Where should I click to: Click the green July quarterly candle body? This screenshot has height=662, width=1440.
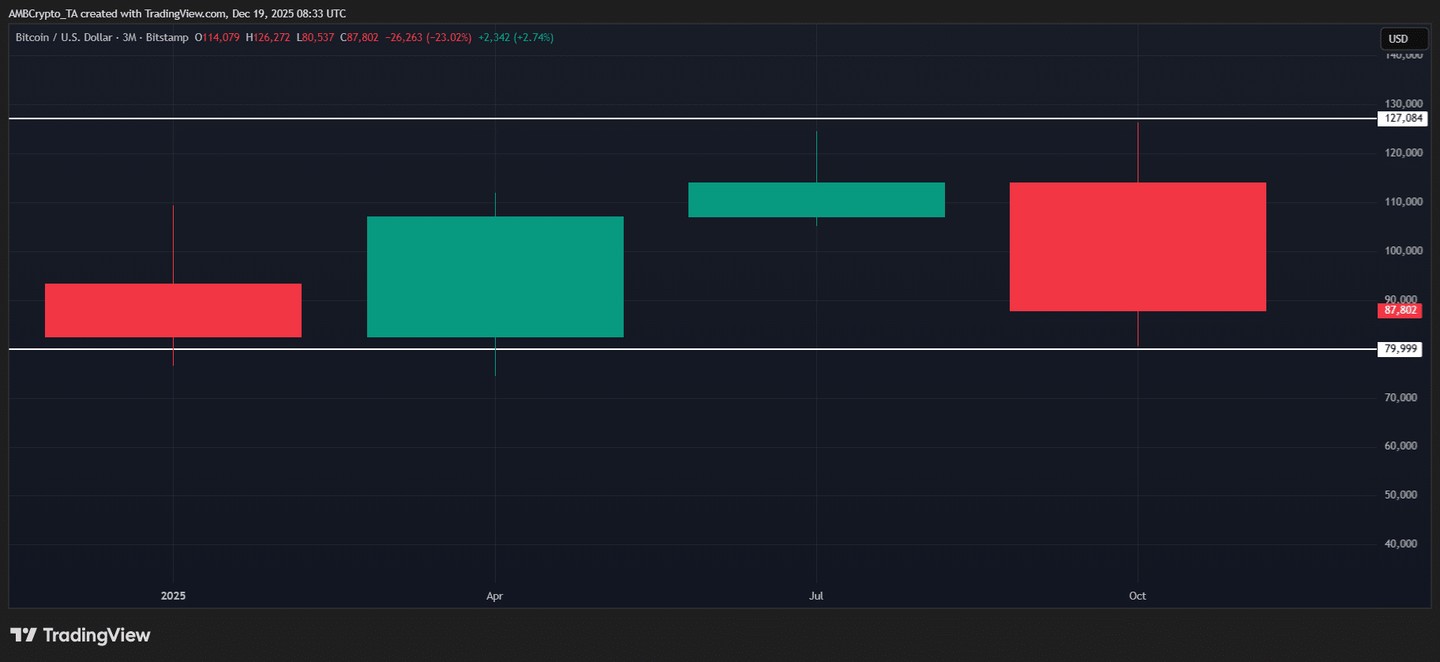coord(816,199)
